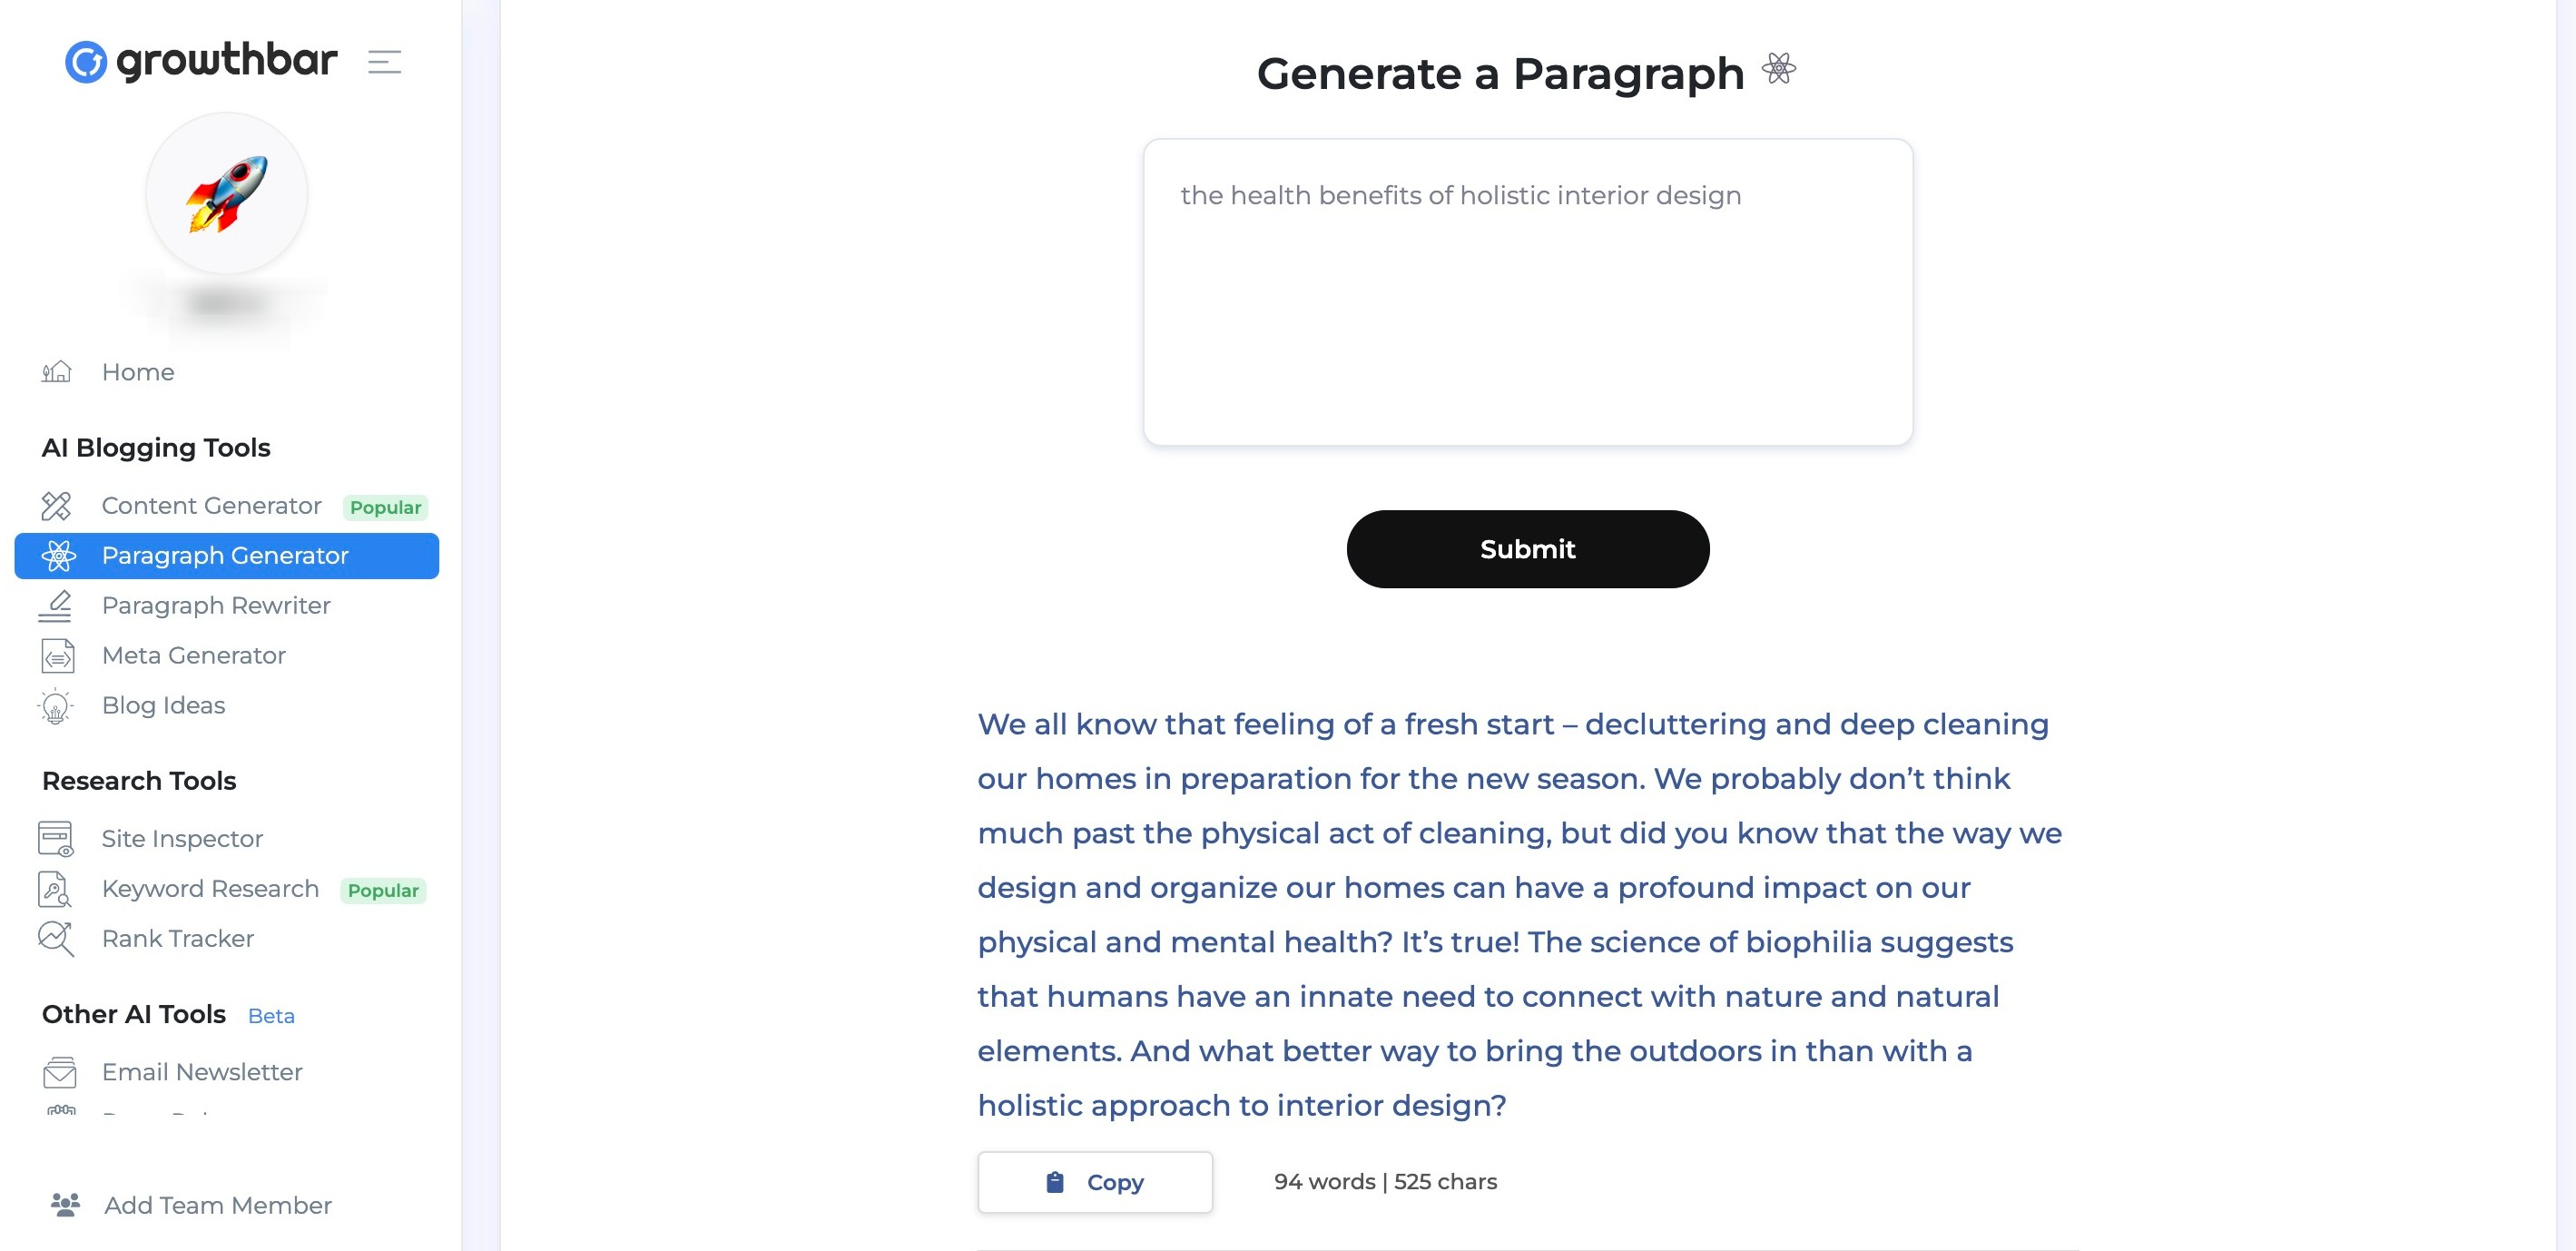This screenshot has width=2576, height=1251.
Task: Open Meta Generator document icon
Action: [57, 656]
